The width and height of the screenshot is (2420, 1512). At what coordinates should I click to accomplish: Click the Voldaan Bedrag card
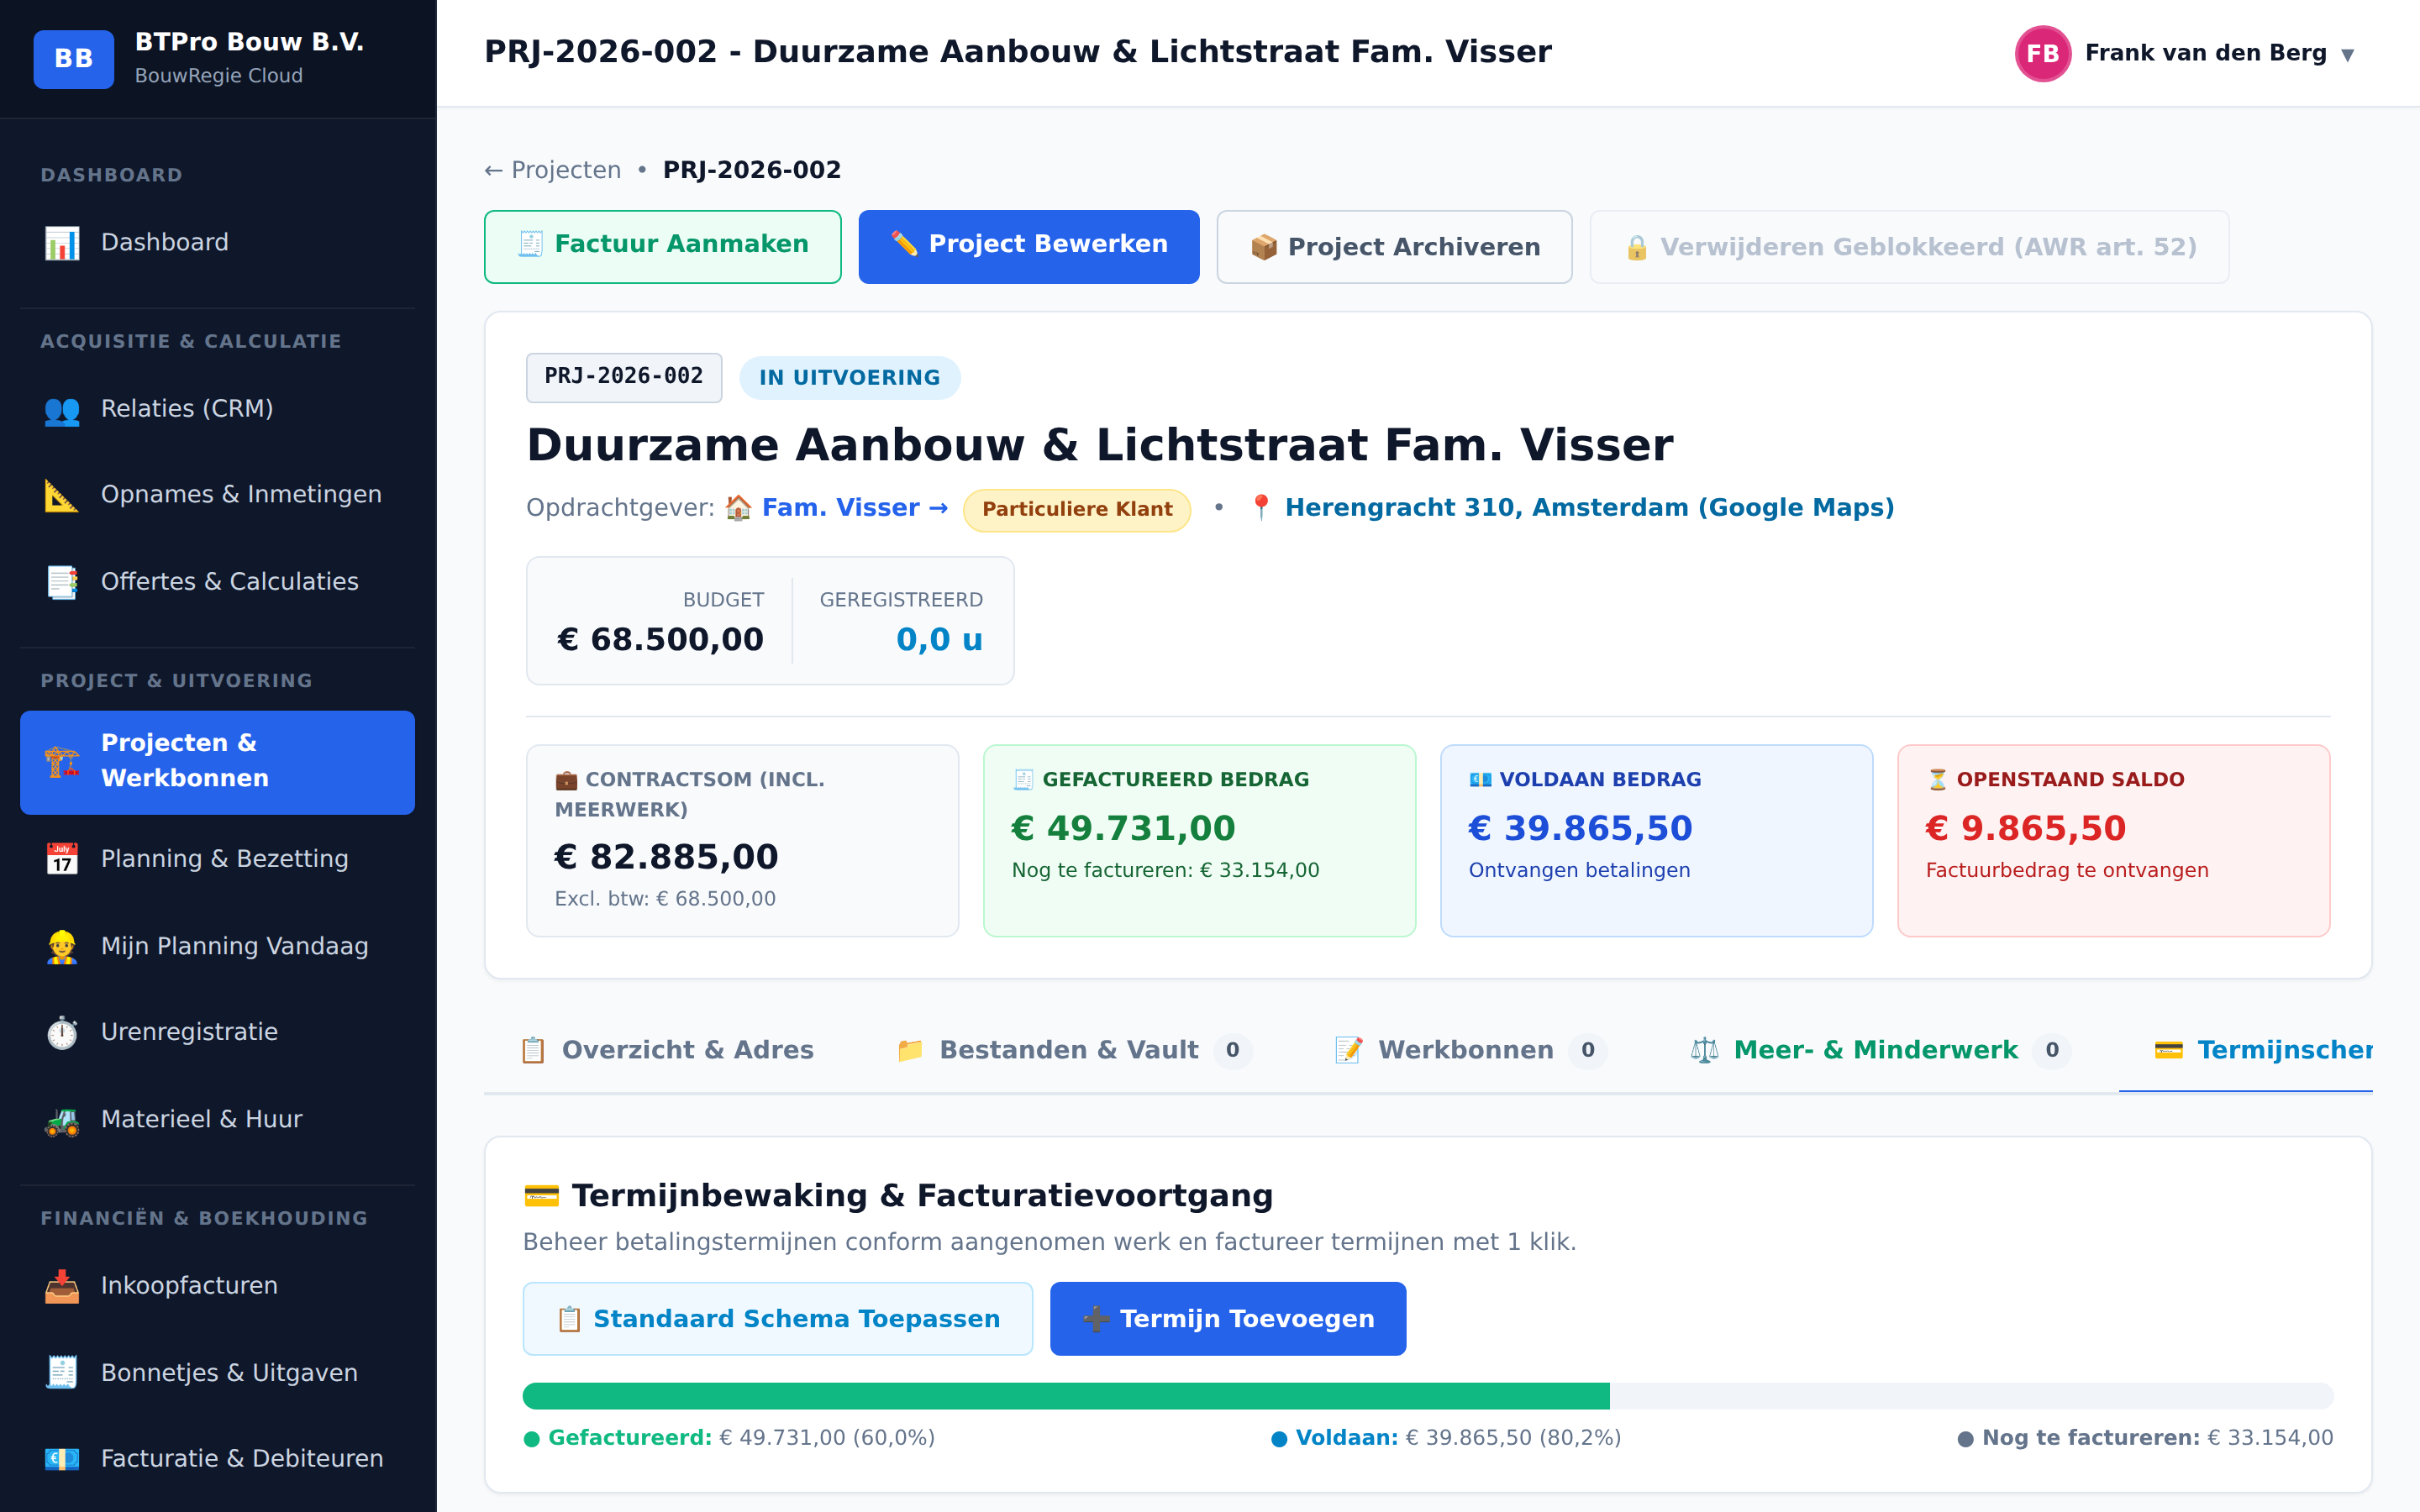pos(1656,840)
